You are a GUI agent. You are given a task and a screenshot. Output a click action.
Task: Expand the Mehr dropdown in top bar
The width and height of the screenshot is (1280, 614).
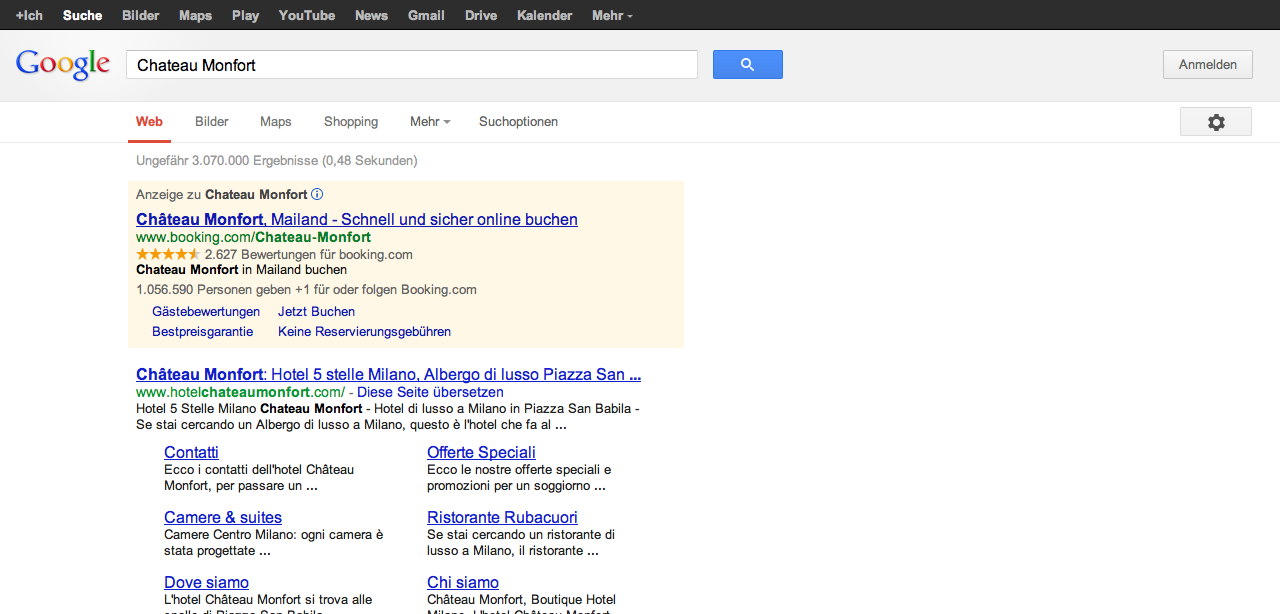[x=611, y=15]
